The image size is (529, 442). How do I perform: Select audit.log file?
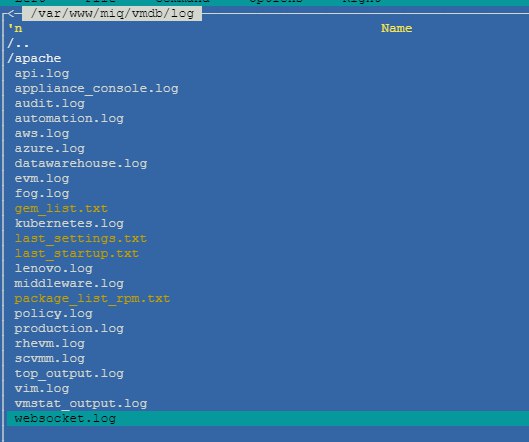click(x=50, y=103)
